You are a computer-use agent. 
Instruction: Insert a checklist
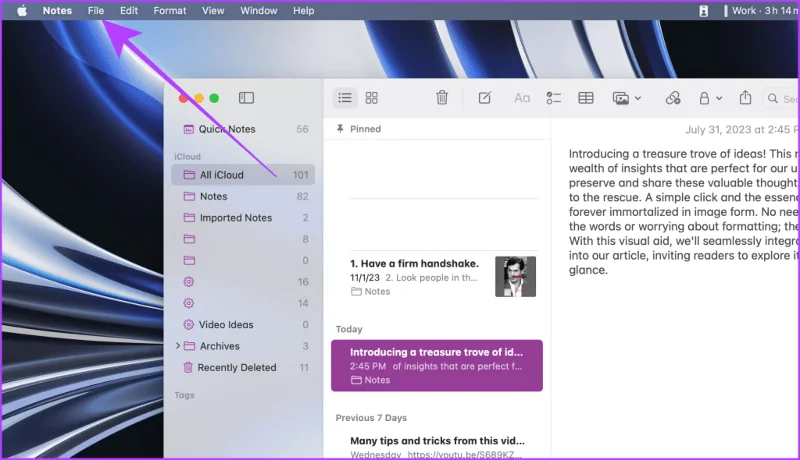[x=554, y=98]
